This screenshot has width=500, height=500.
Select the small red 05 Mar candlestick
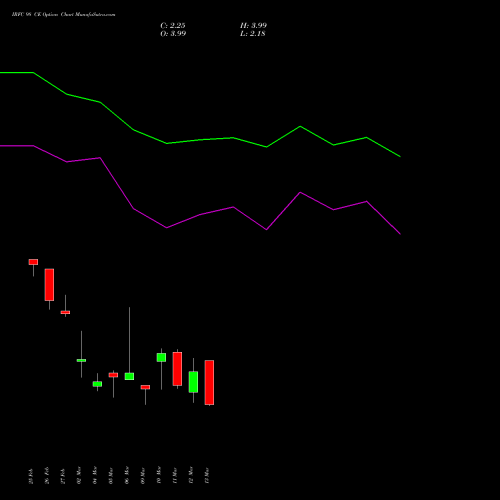113,375
